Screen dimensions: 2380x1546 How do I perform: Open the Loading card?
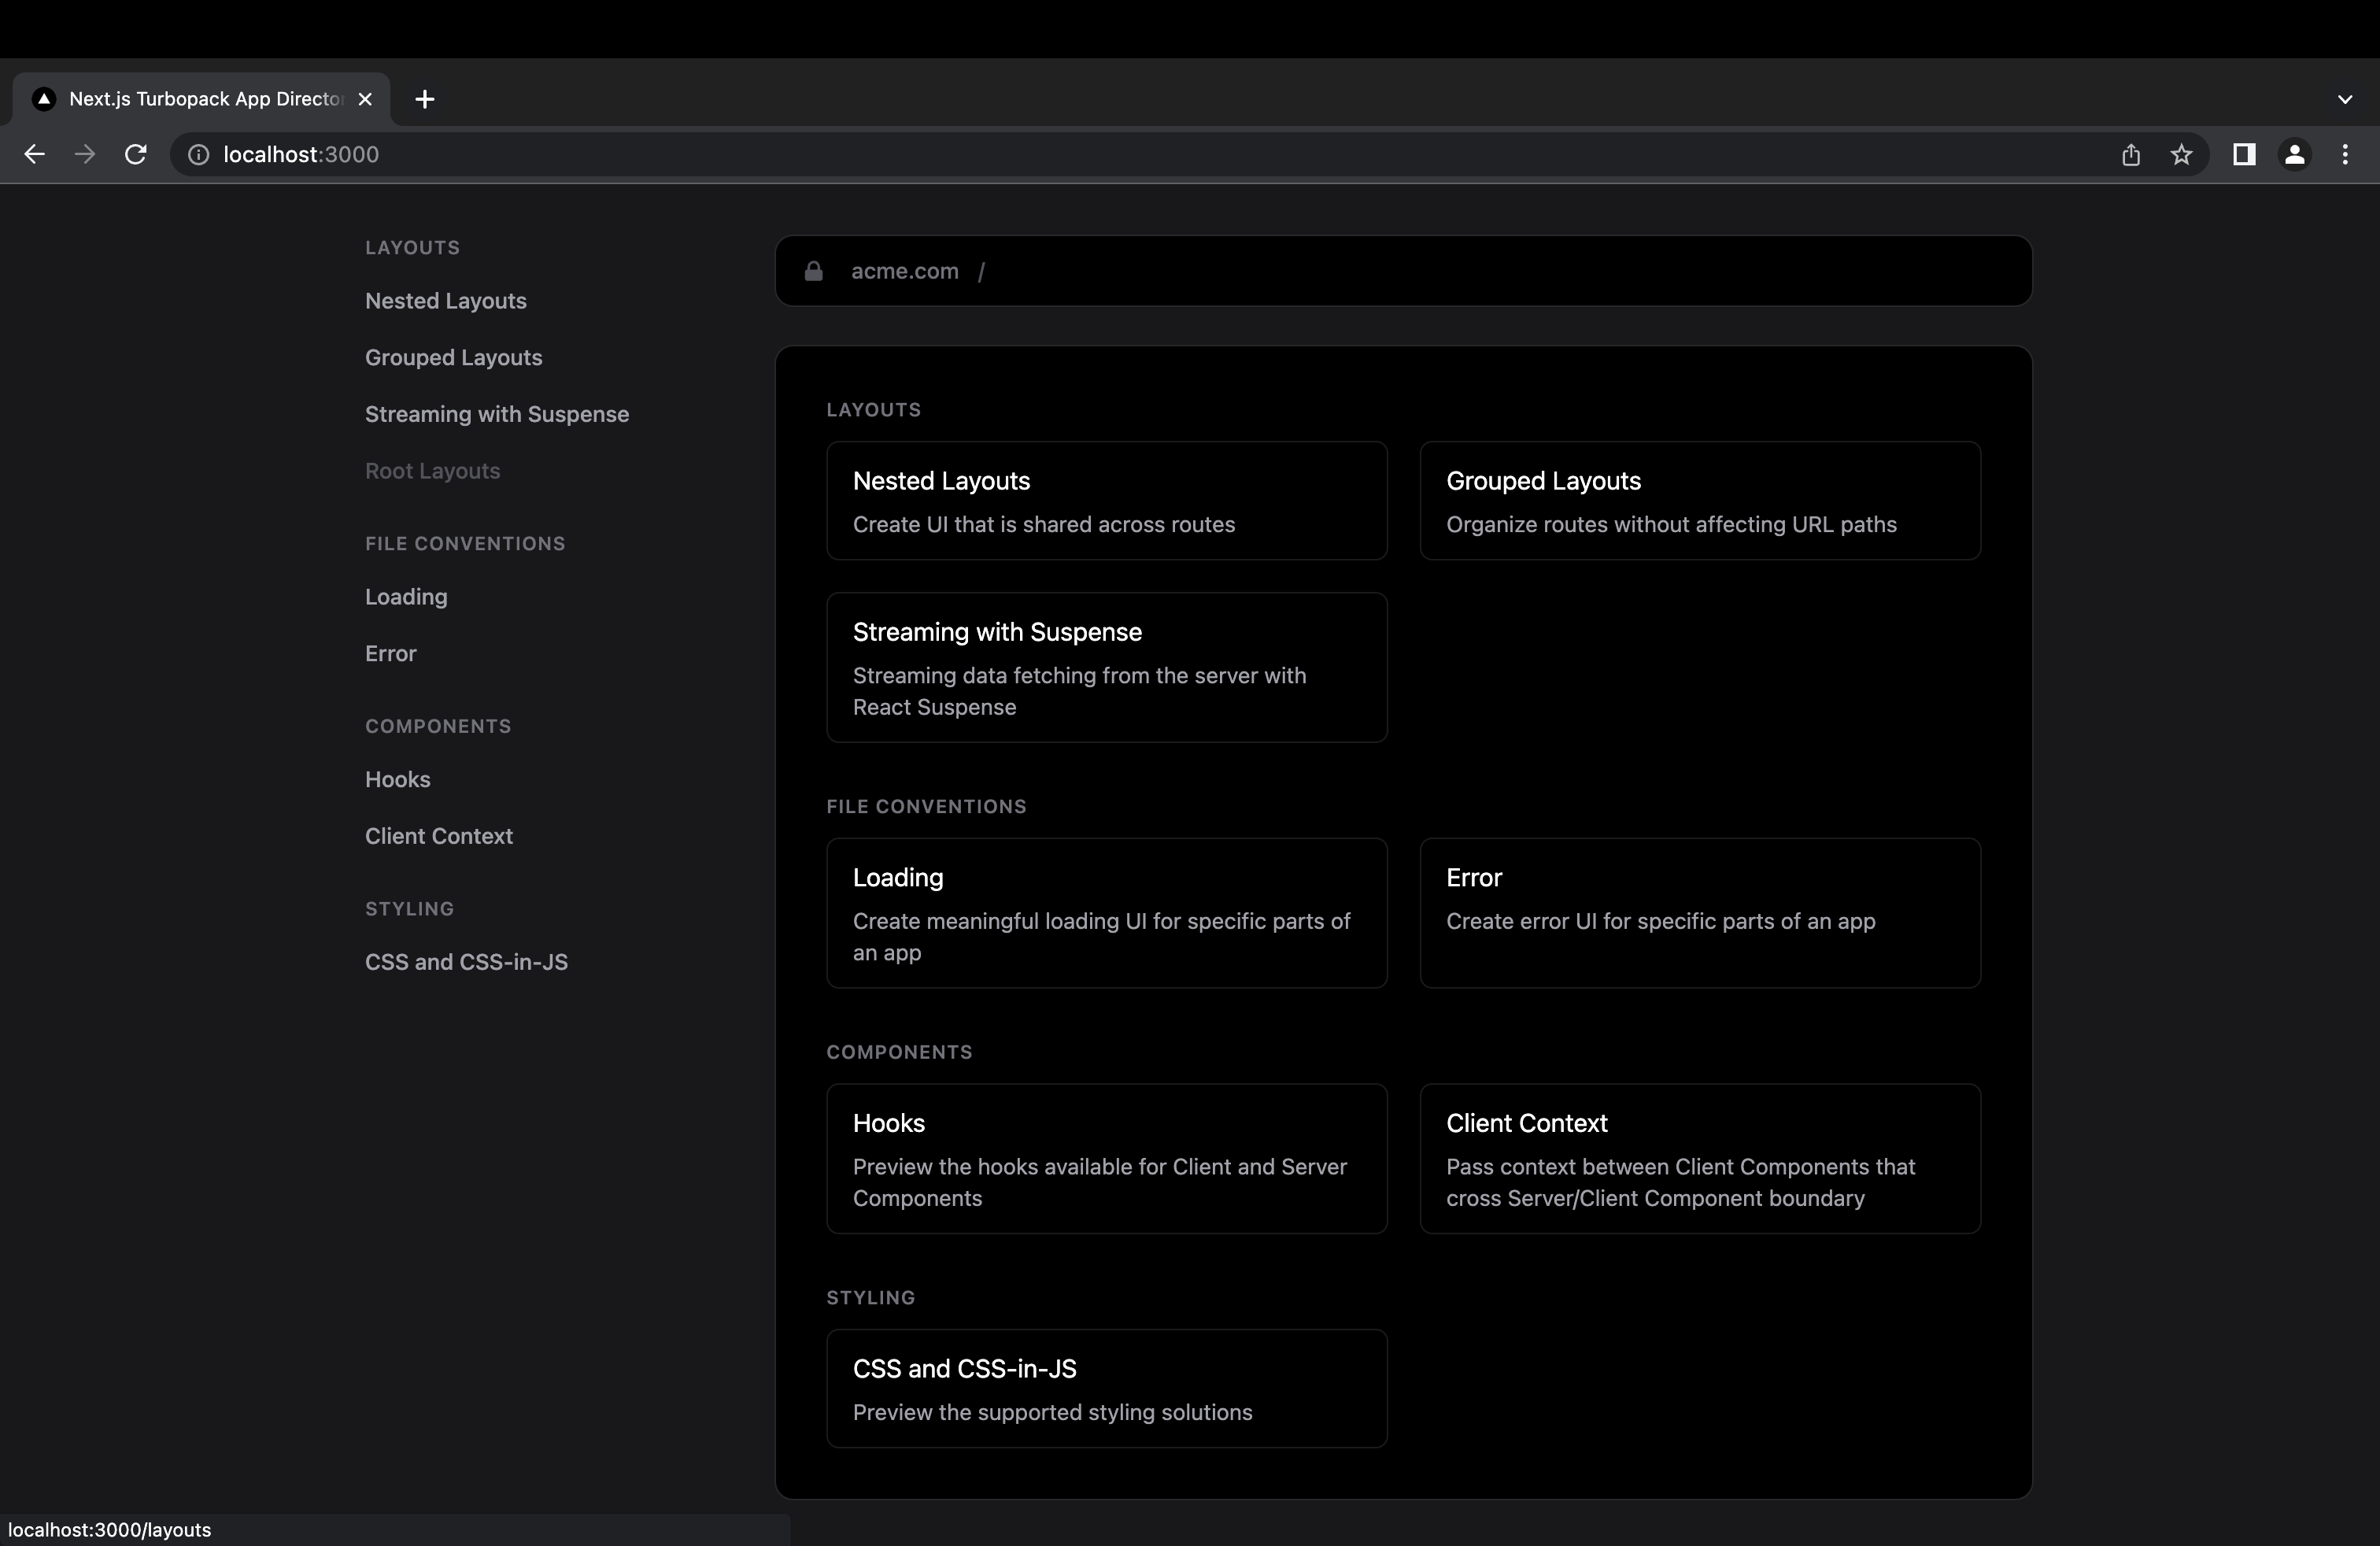click(x=1107, y=913)
